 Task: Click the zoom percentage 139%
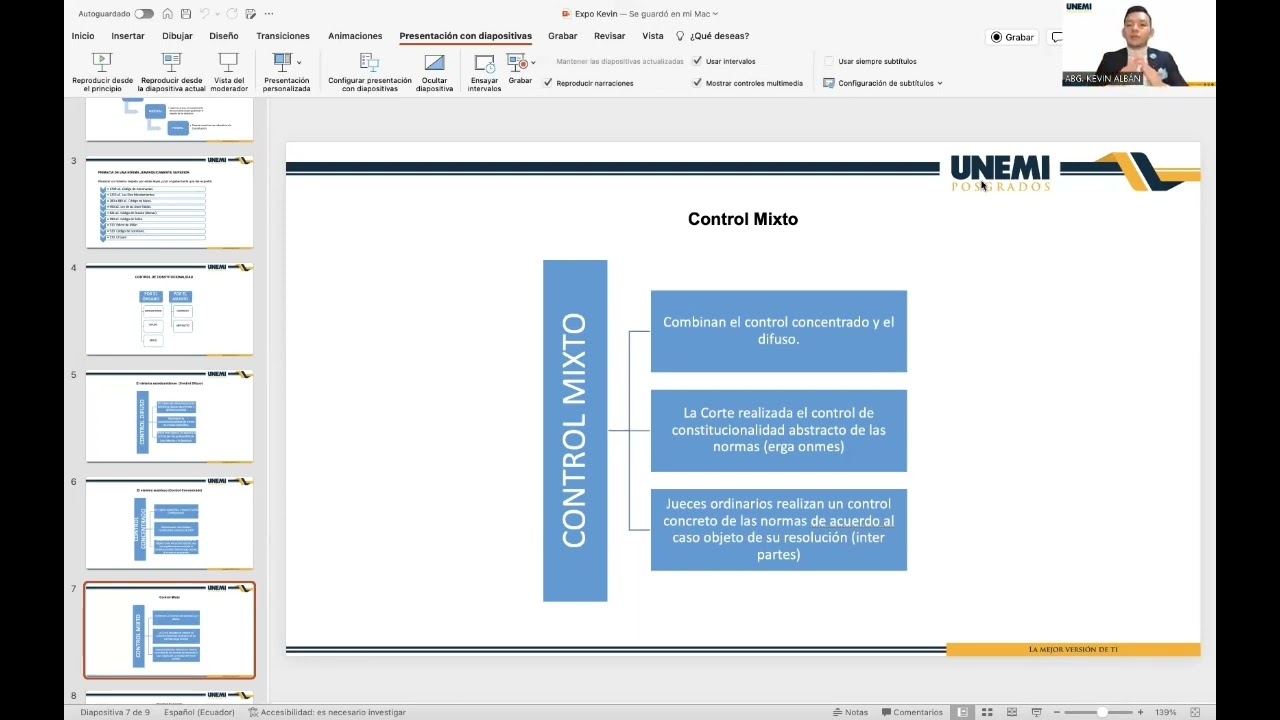1166,712
